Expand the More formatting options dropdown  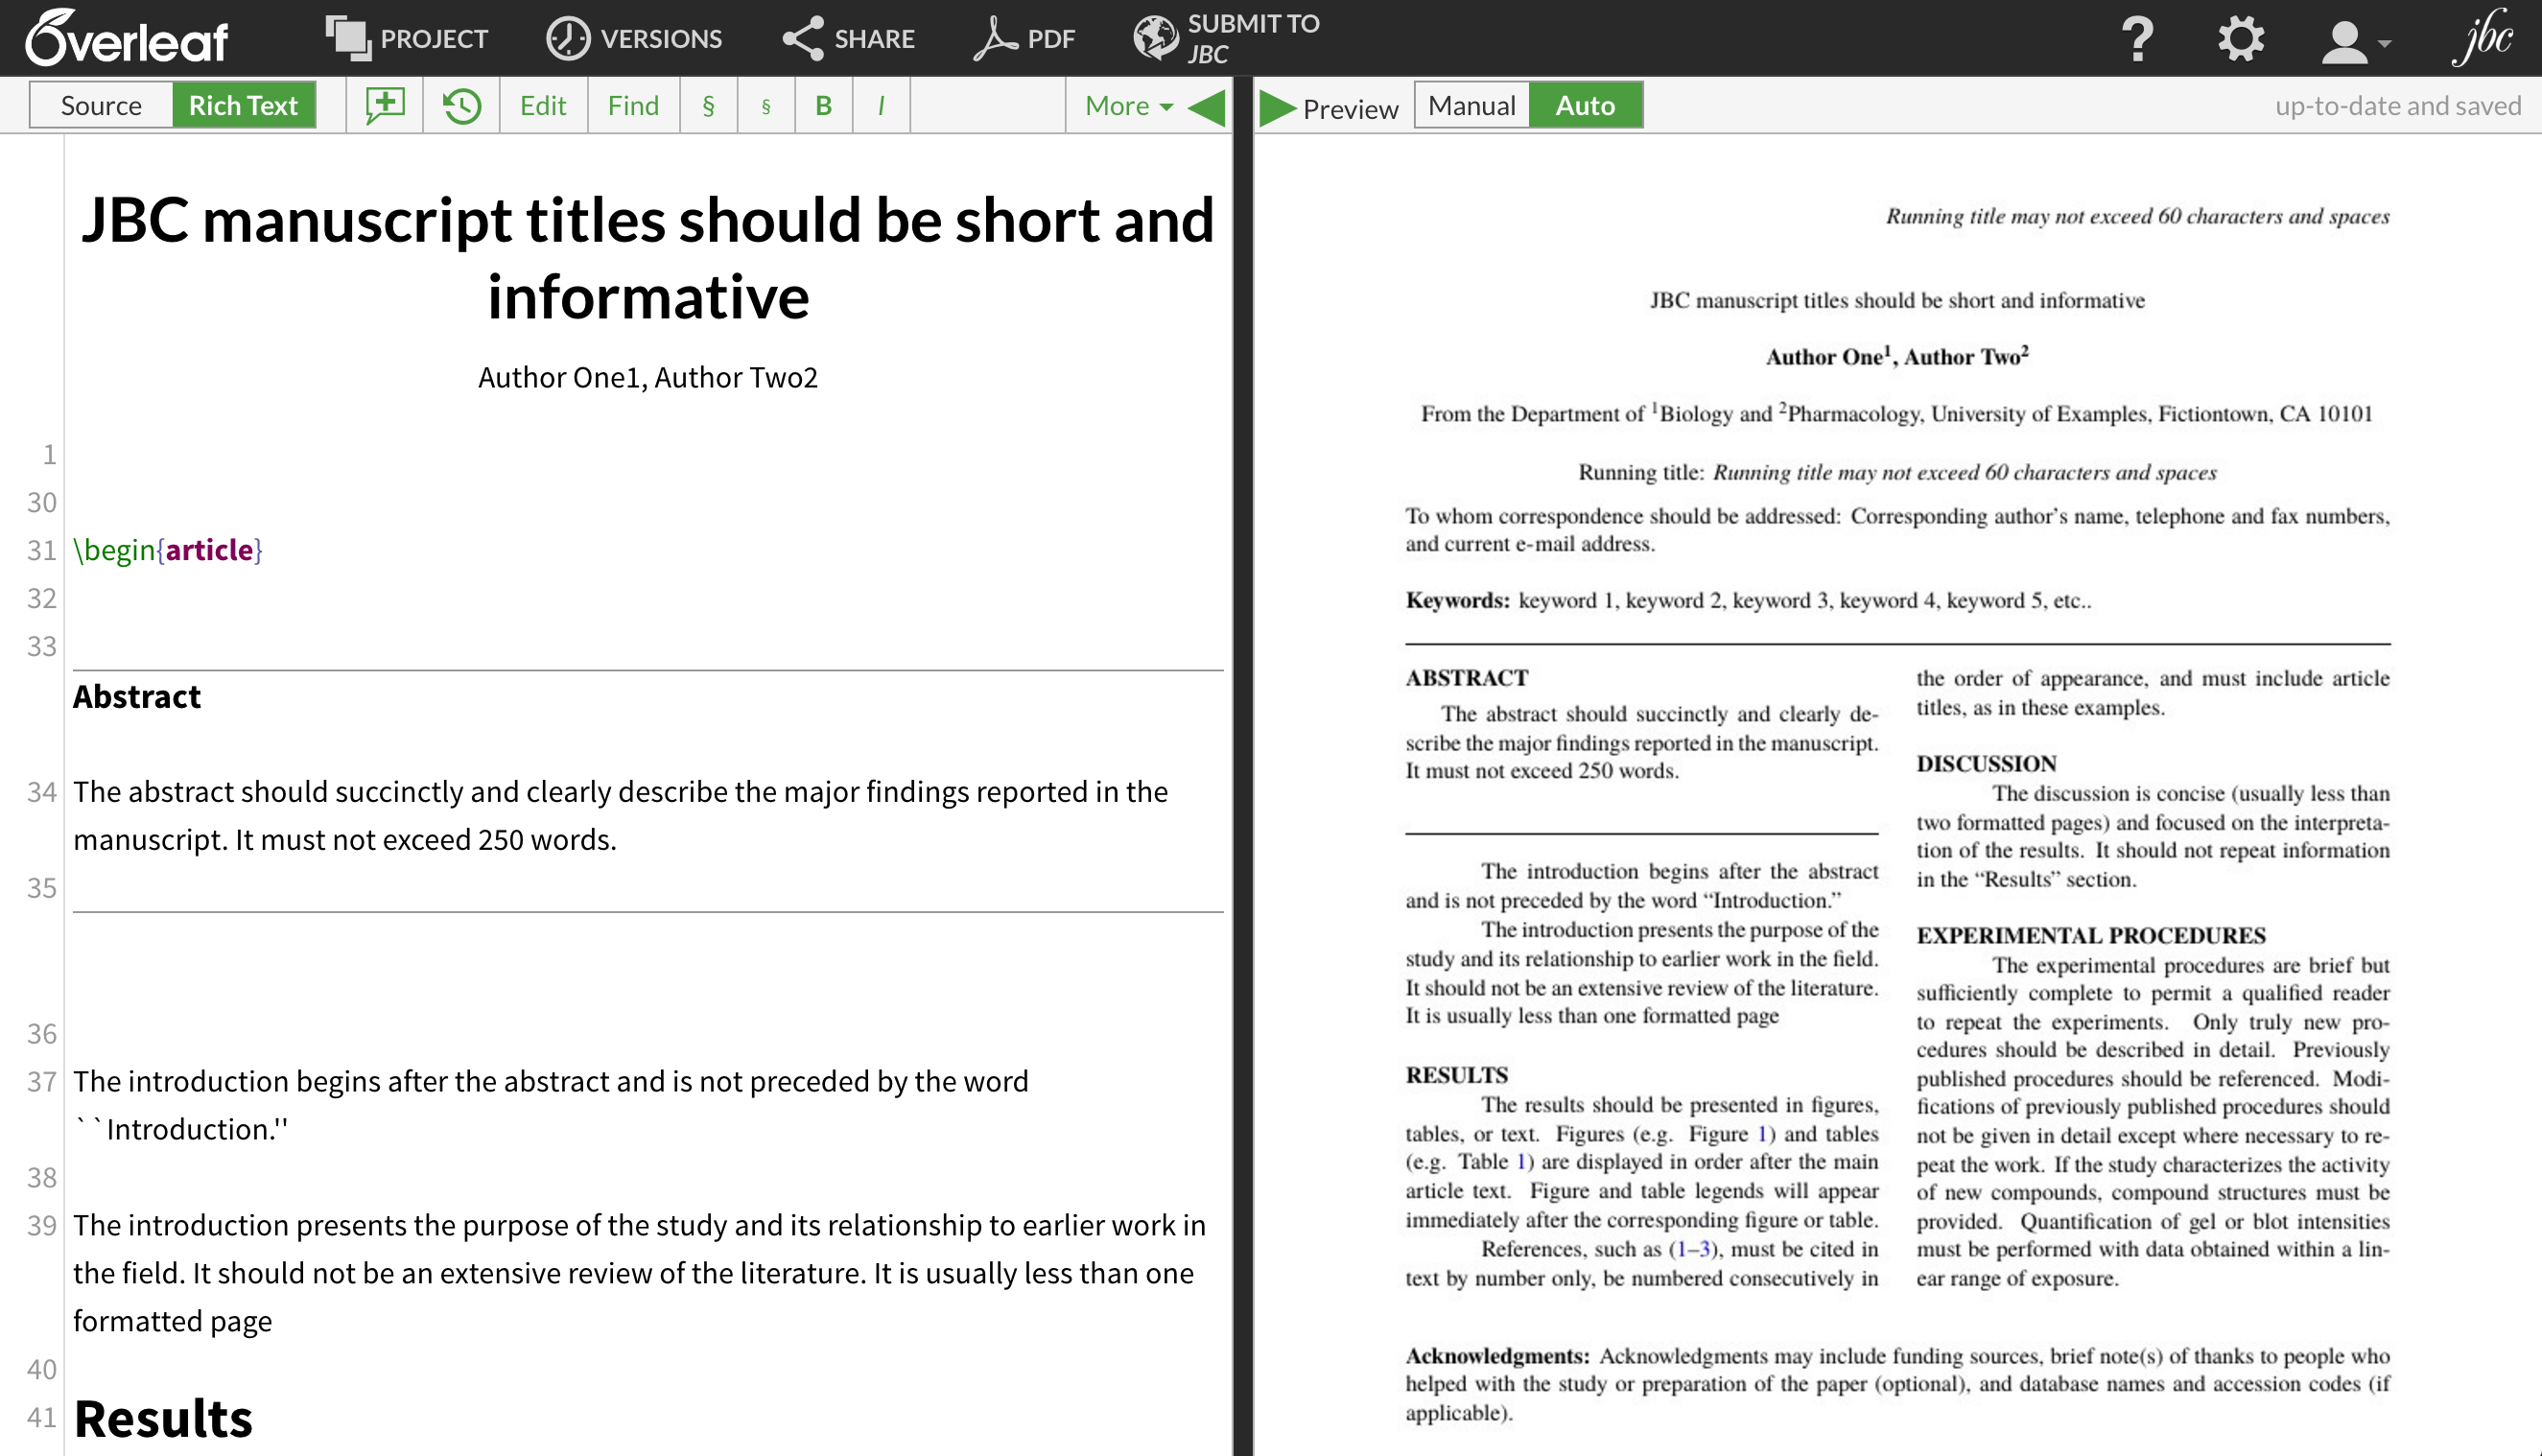pyautogui.click(x=1120, y=106)
